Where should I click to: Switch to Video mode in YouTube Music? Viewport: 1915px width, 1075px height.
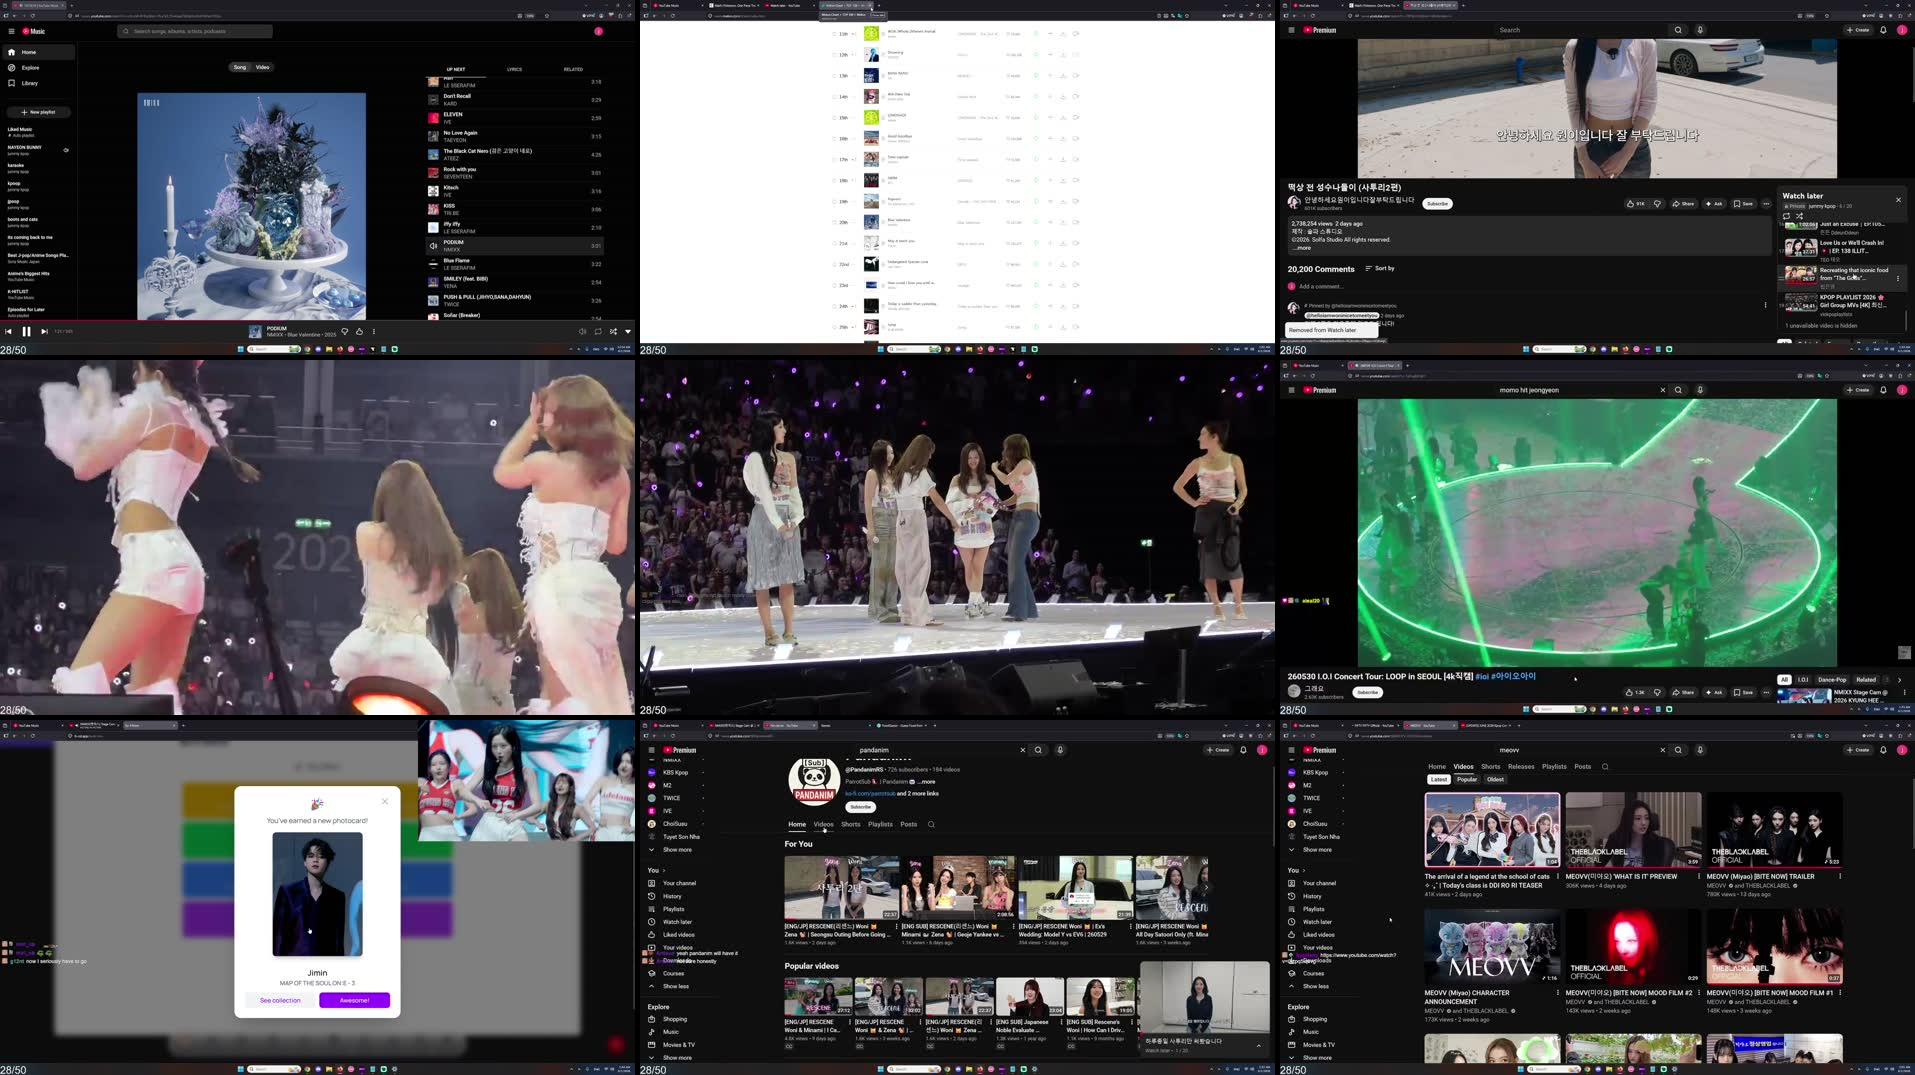pos(263,68)
